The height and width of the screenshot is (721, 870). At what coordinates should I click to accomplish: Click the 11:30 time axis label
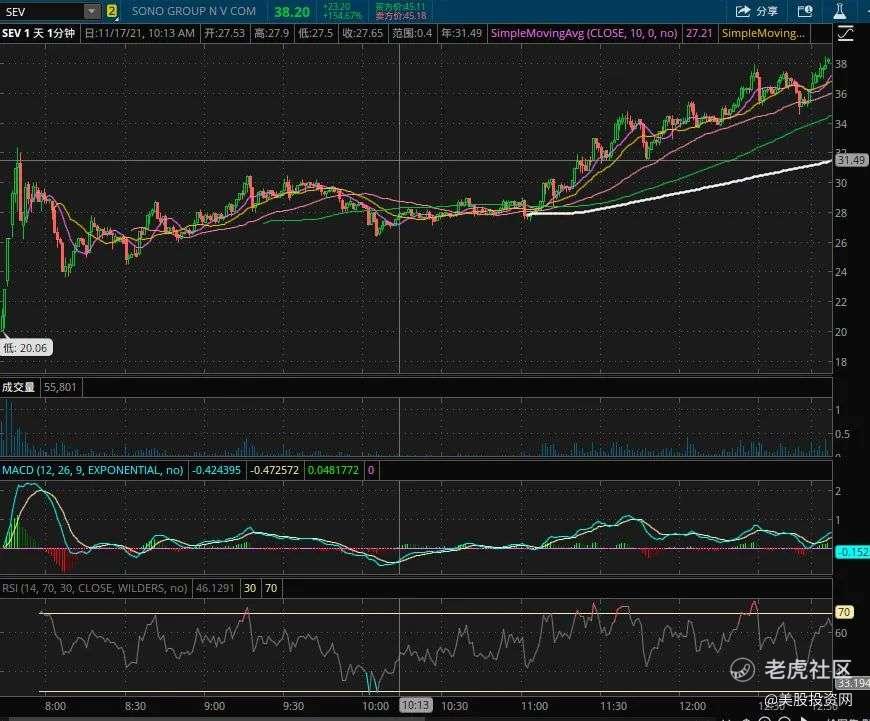click(614, 706)
